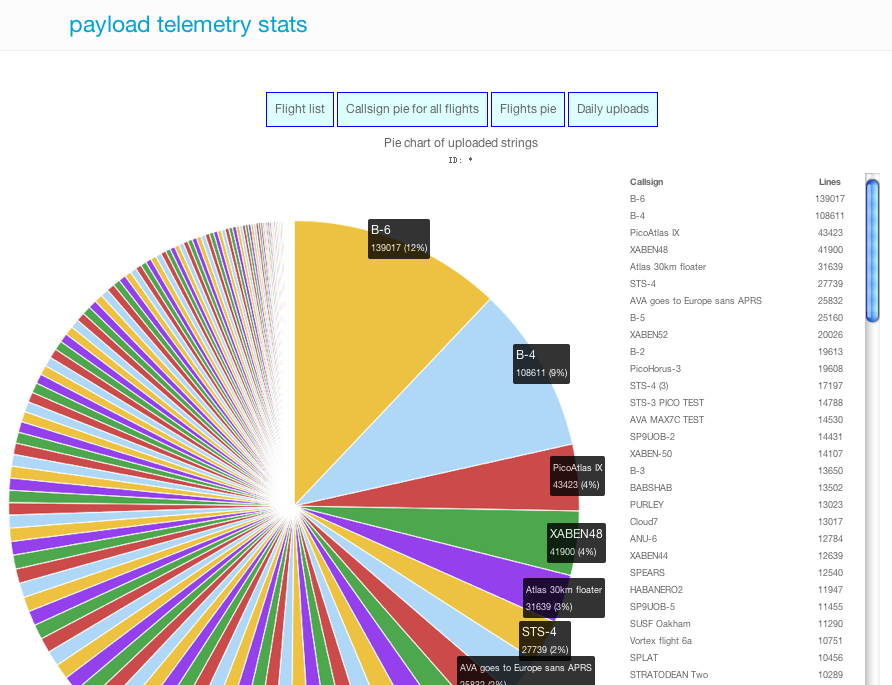The height and width of the screenshot is (685, 892).
Task: Select the B-6 row in legend
Action: point(737,199)
